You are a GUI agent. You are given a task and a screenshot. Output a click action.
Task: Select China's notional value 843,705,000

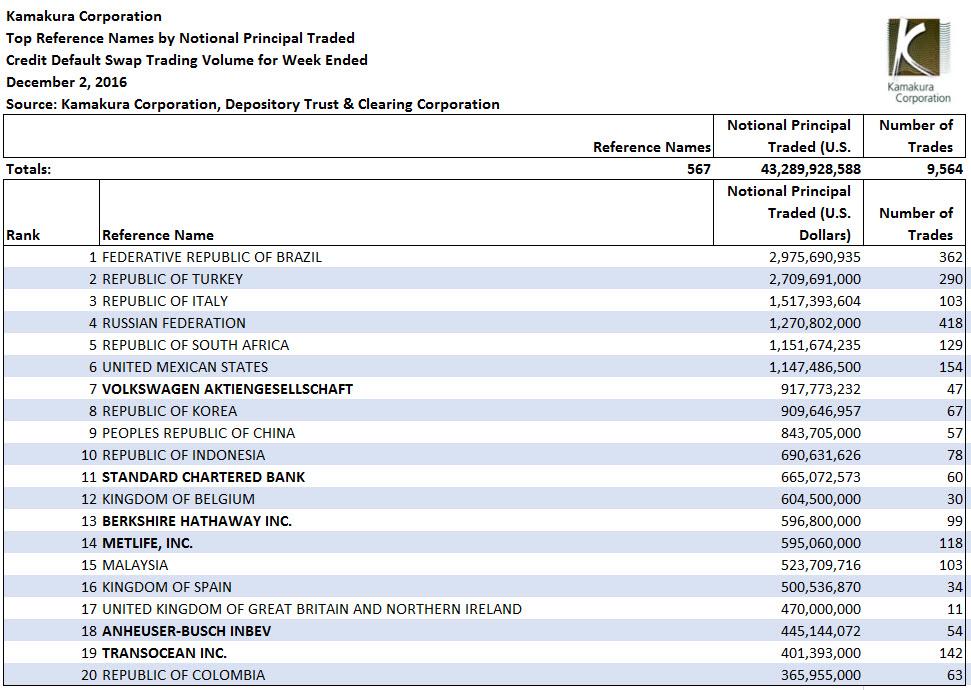[x=821, y=433]
